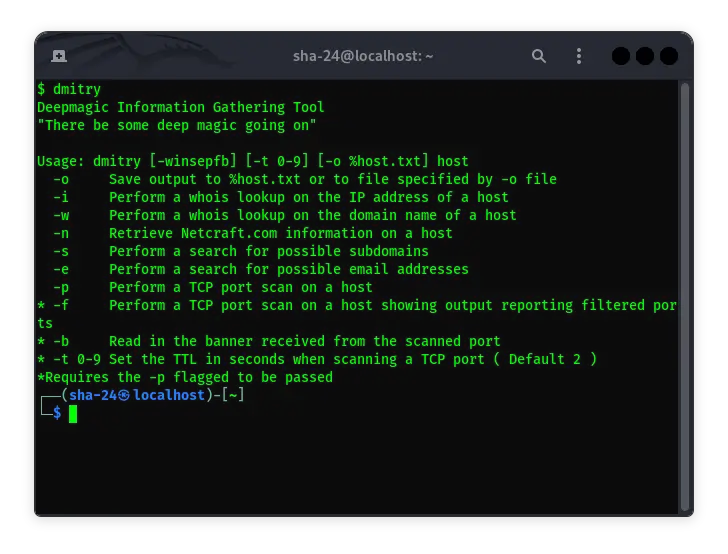
Task: Click the vertical scrollbar on the right edge
Action: pos(685,290)
